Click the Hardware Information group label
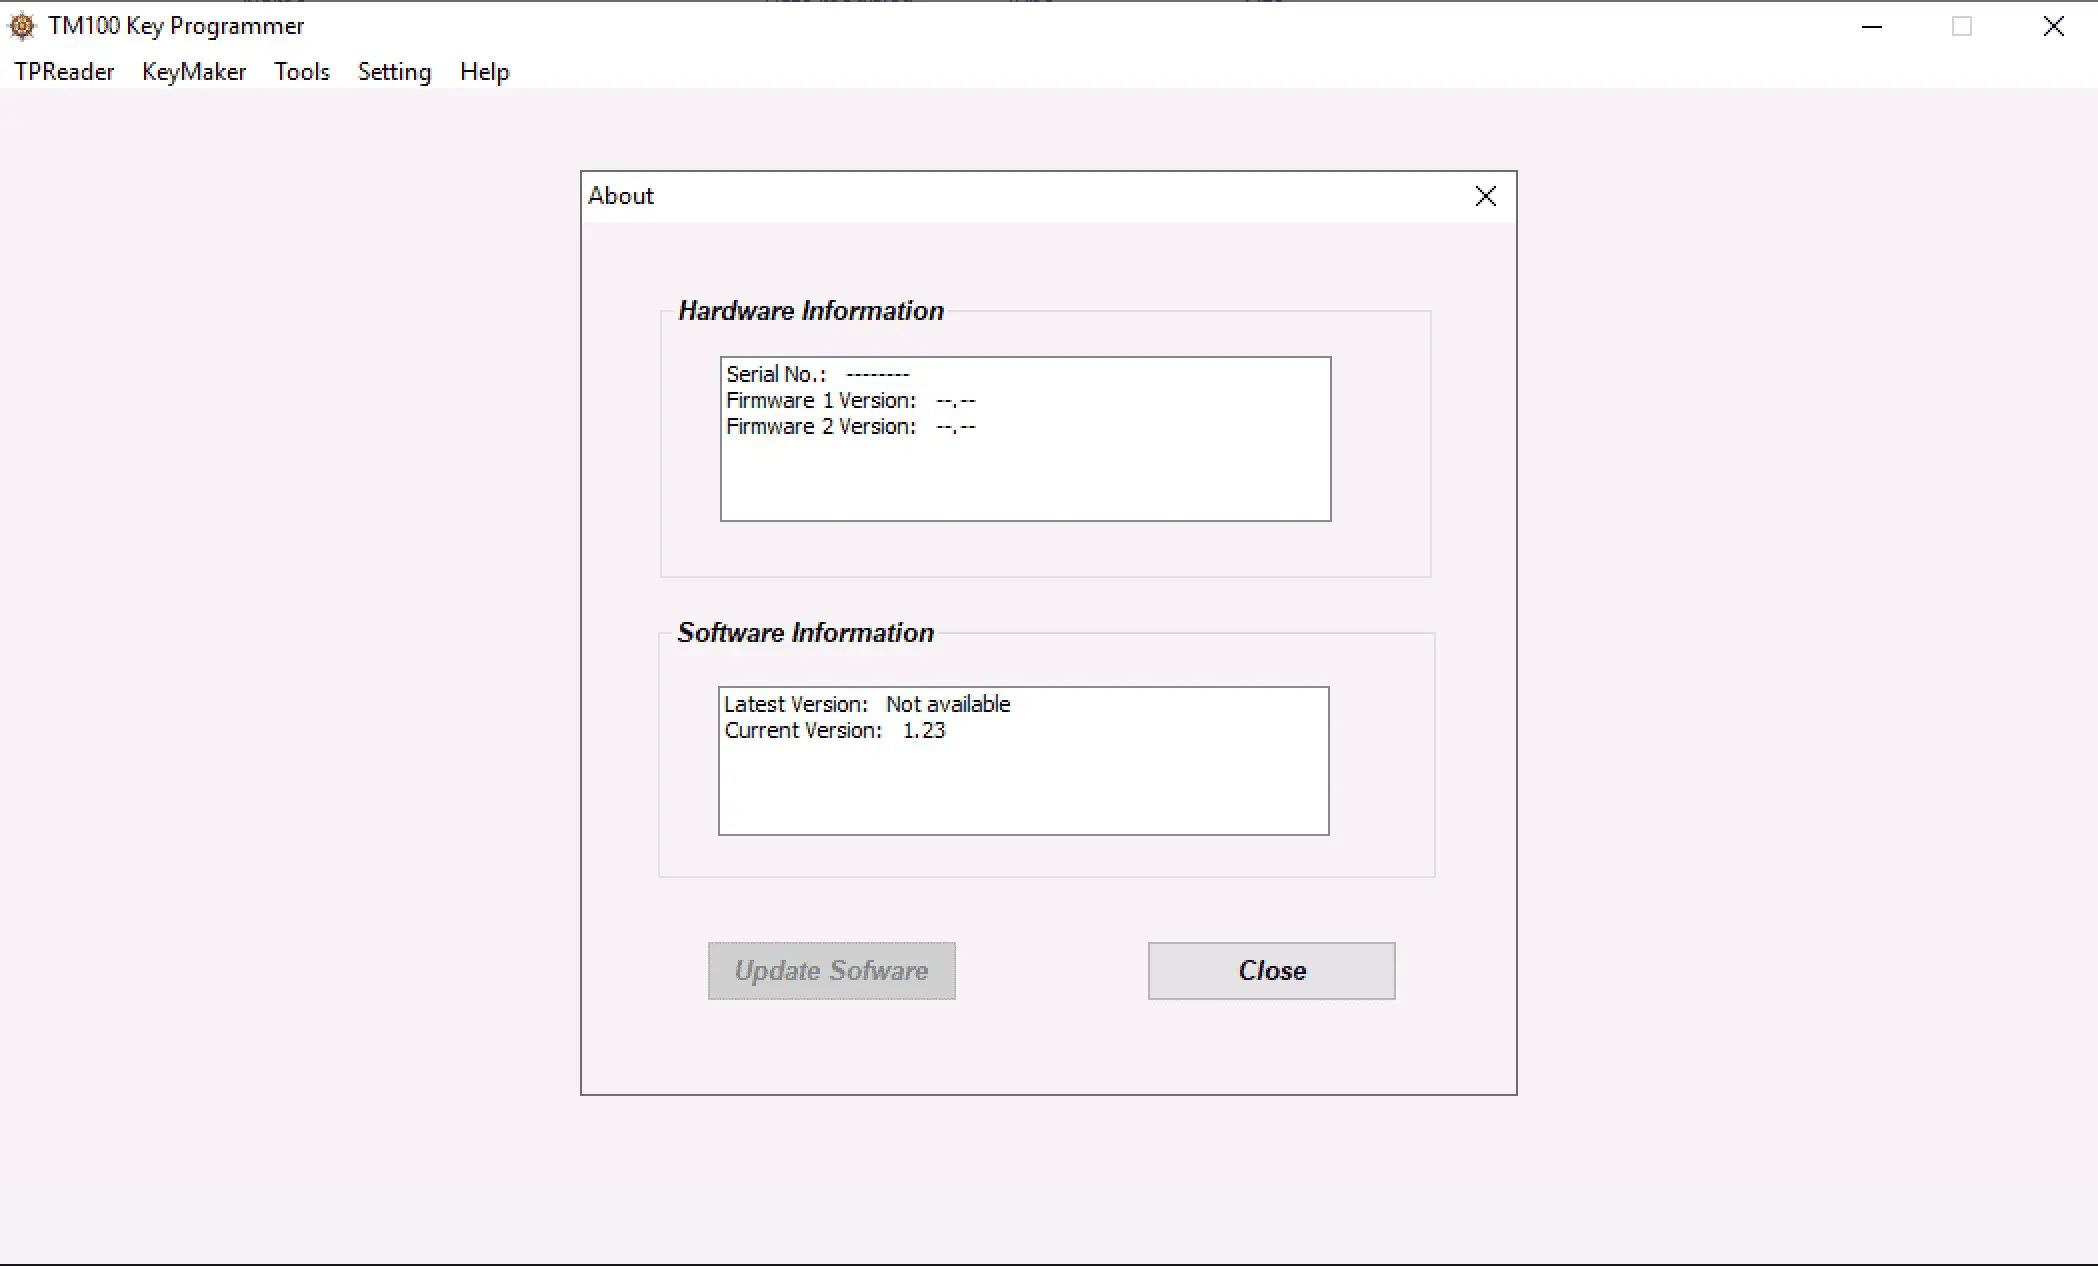Viewport: 2098px width, 1266px height. tap(811, 311)
